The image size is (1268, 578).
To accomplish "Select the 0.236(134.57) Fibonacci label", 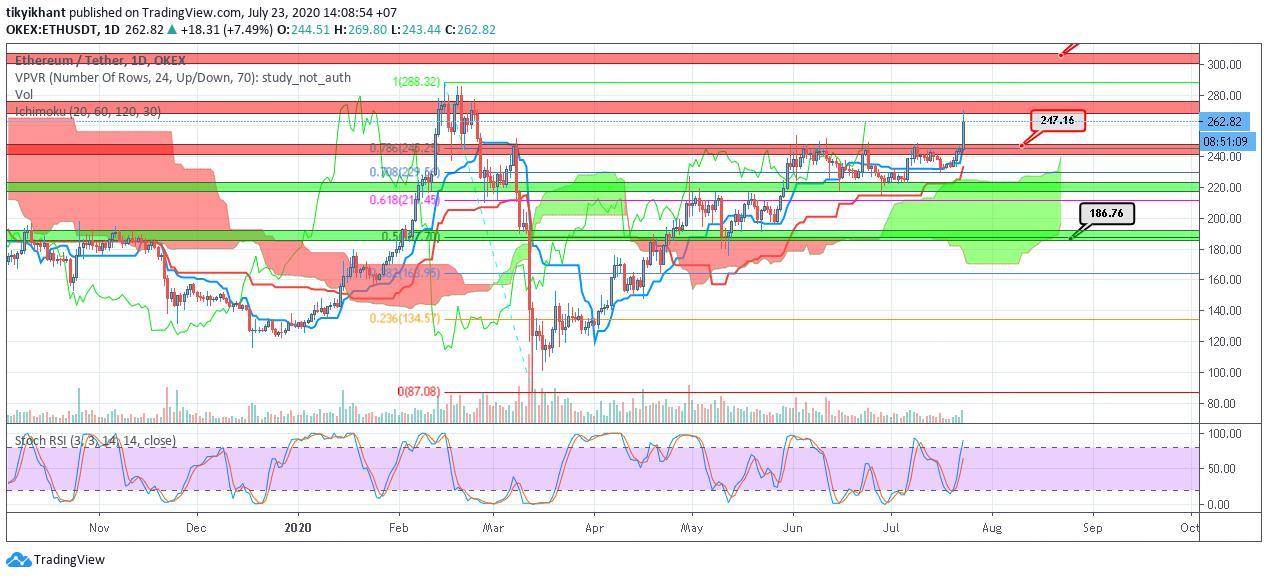I will (x=405, y=319).
